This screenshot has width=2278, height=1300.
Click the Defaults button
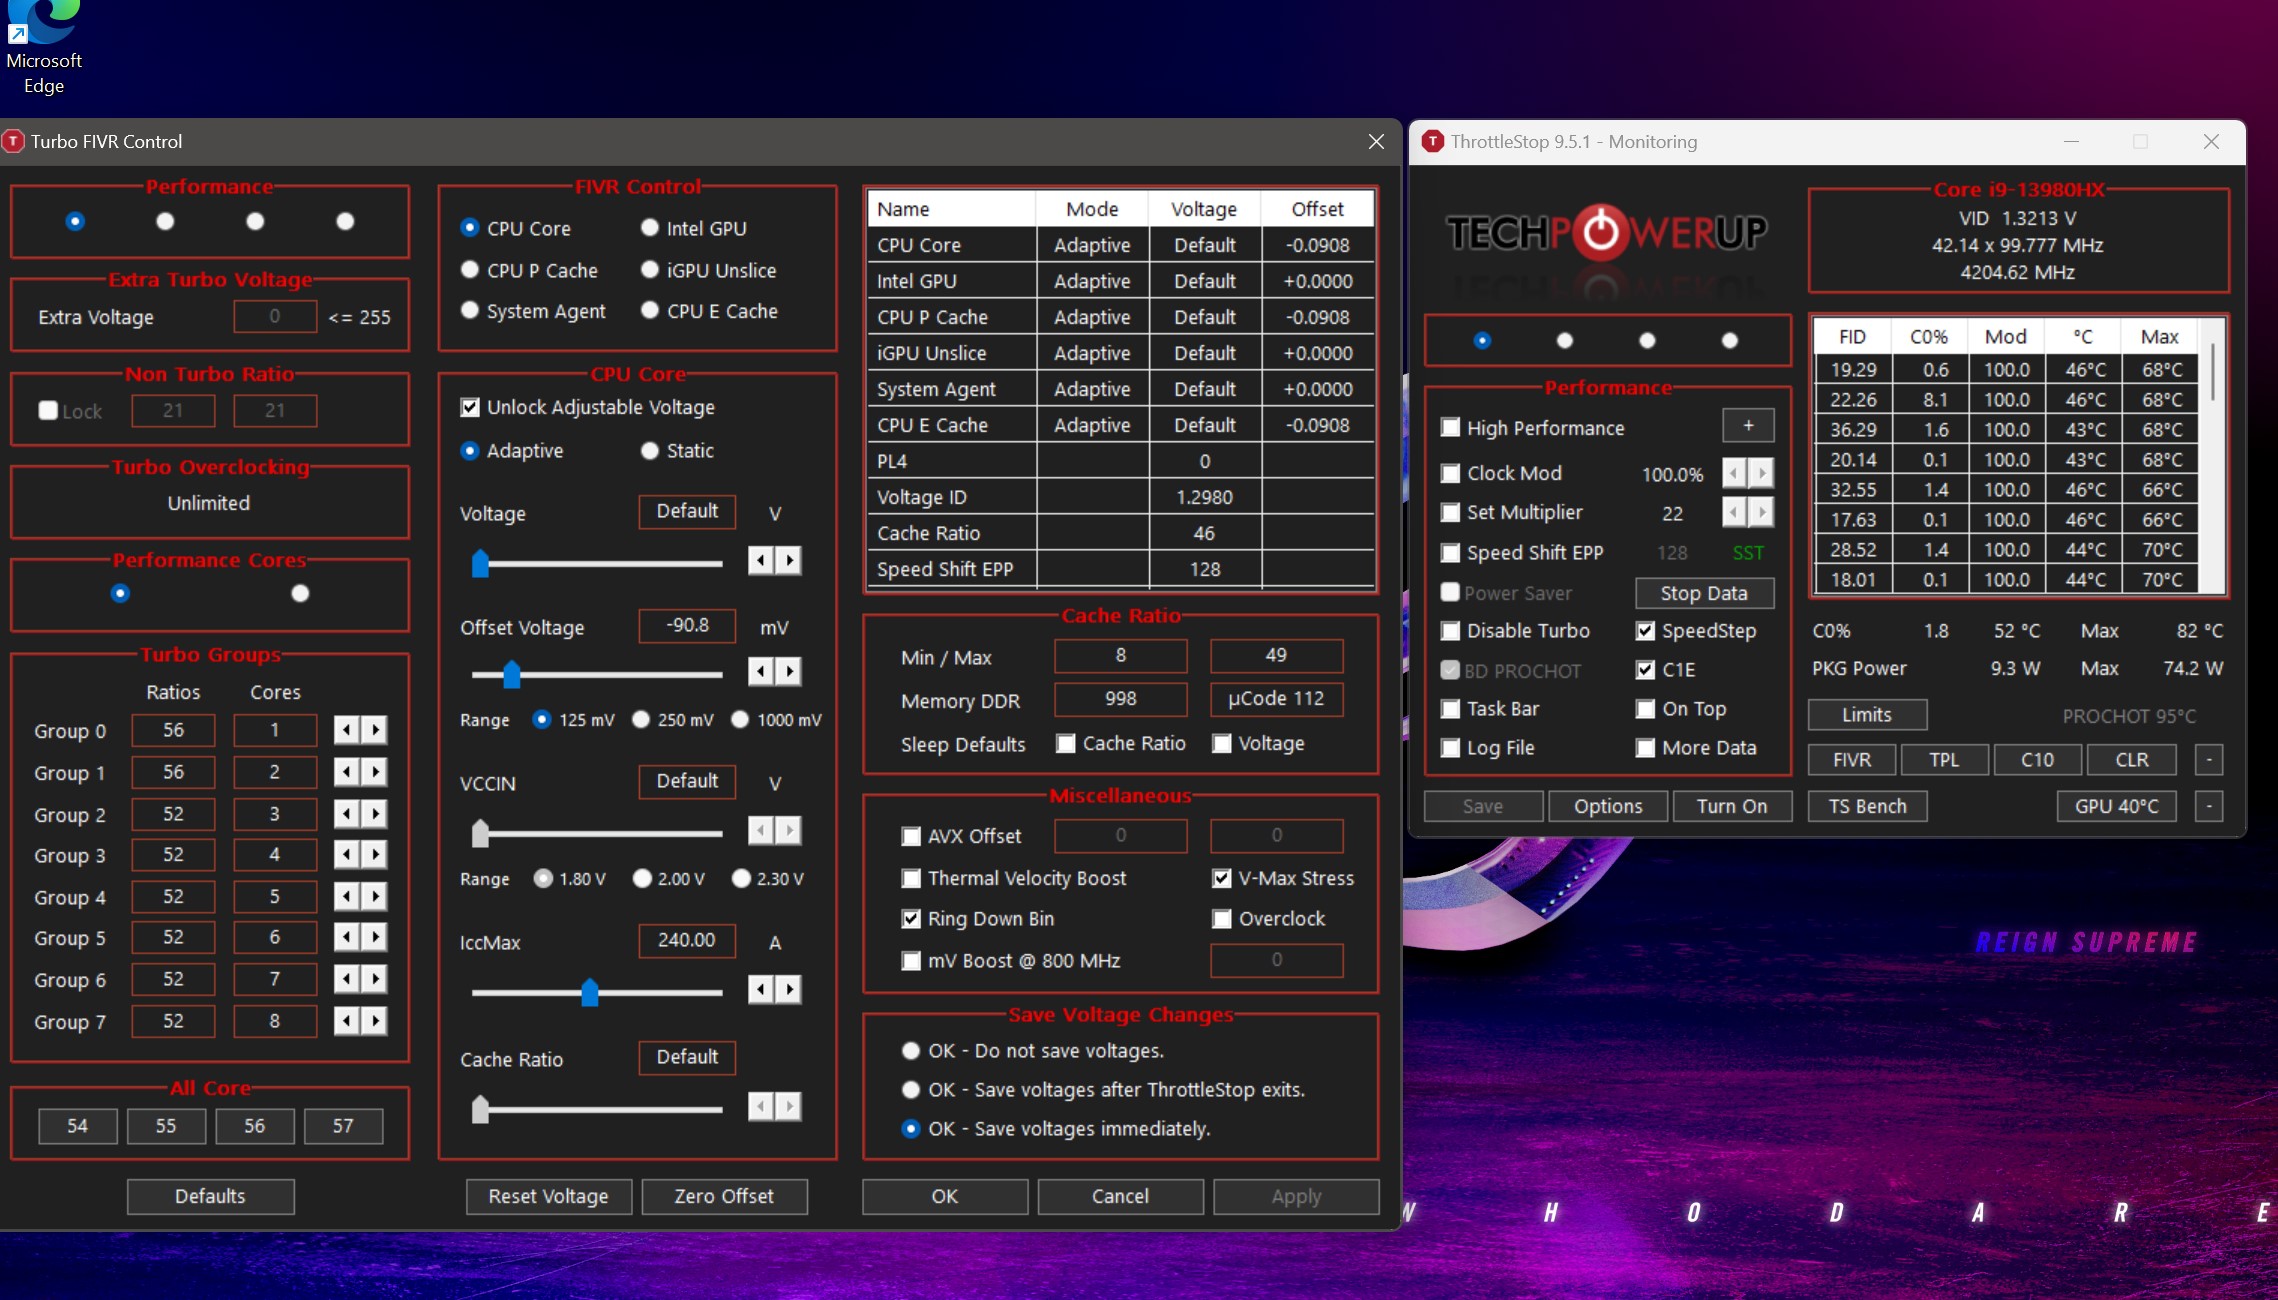pos(210,1196)
